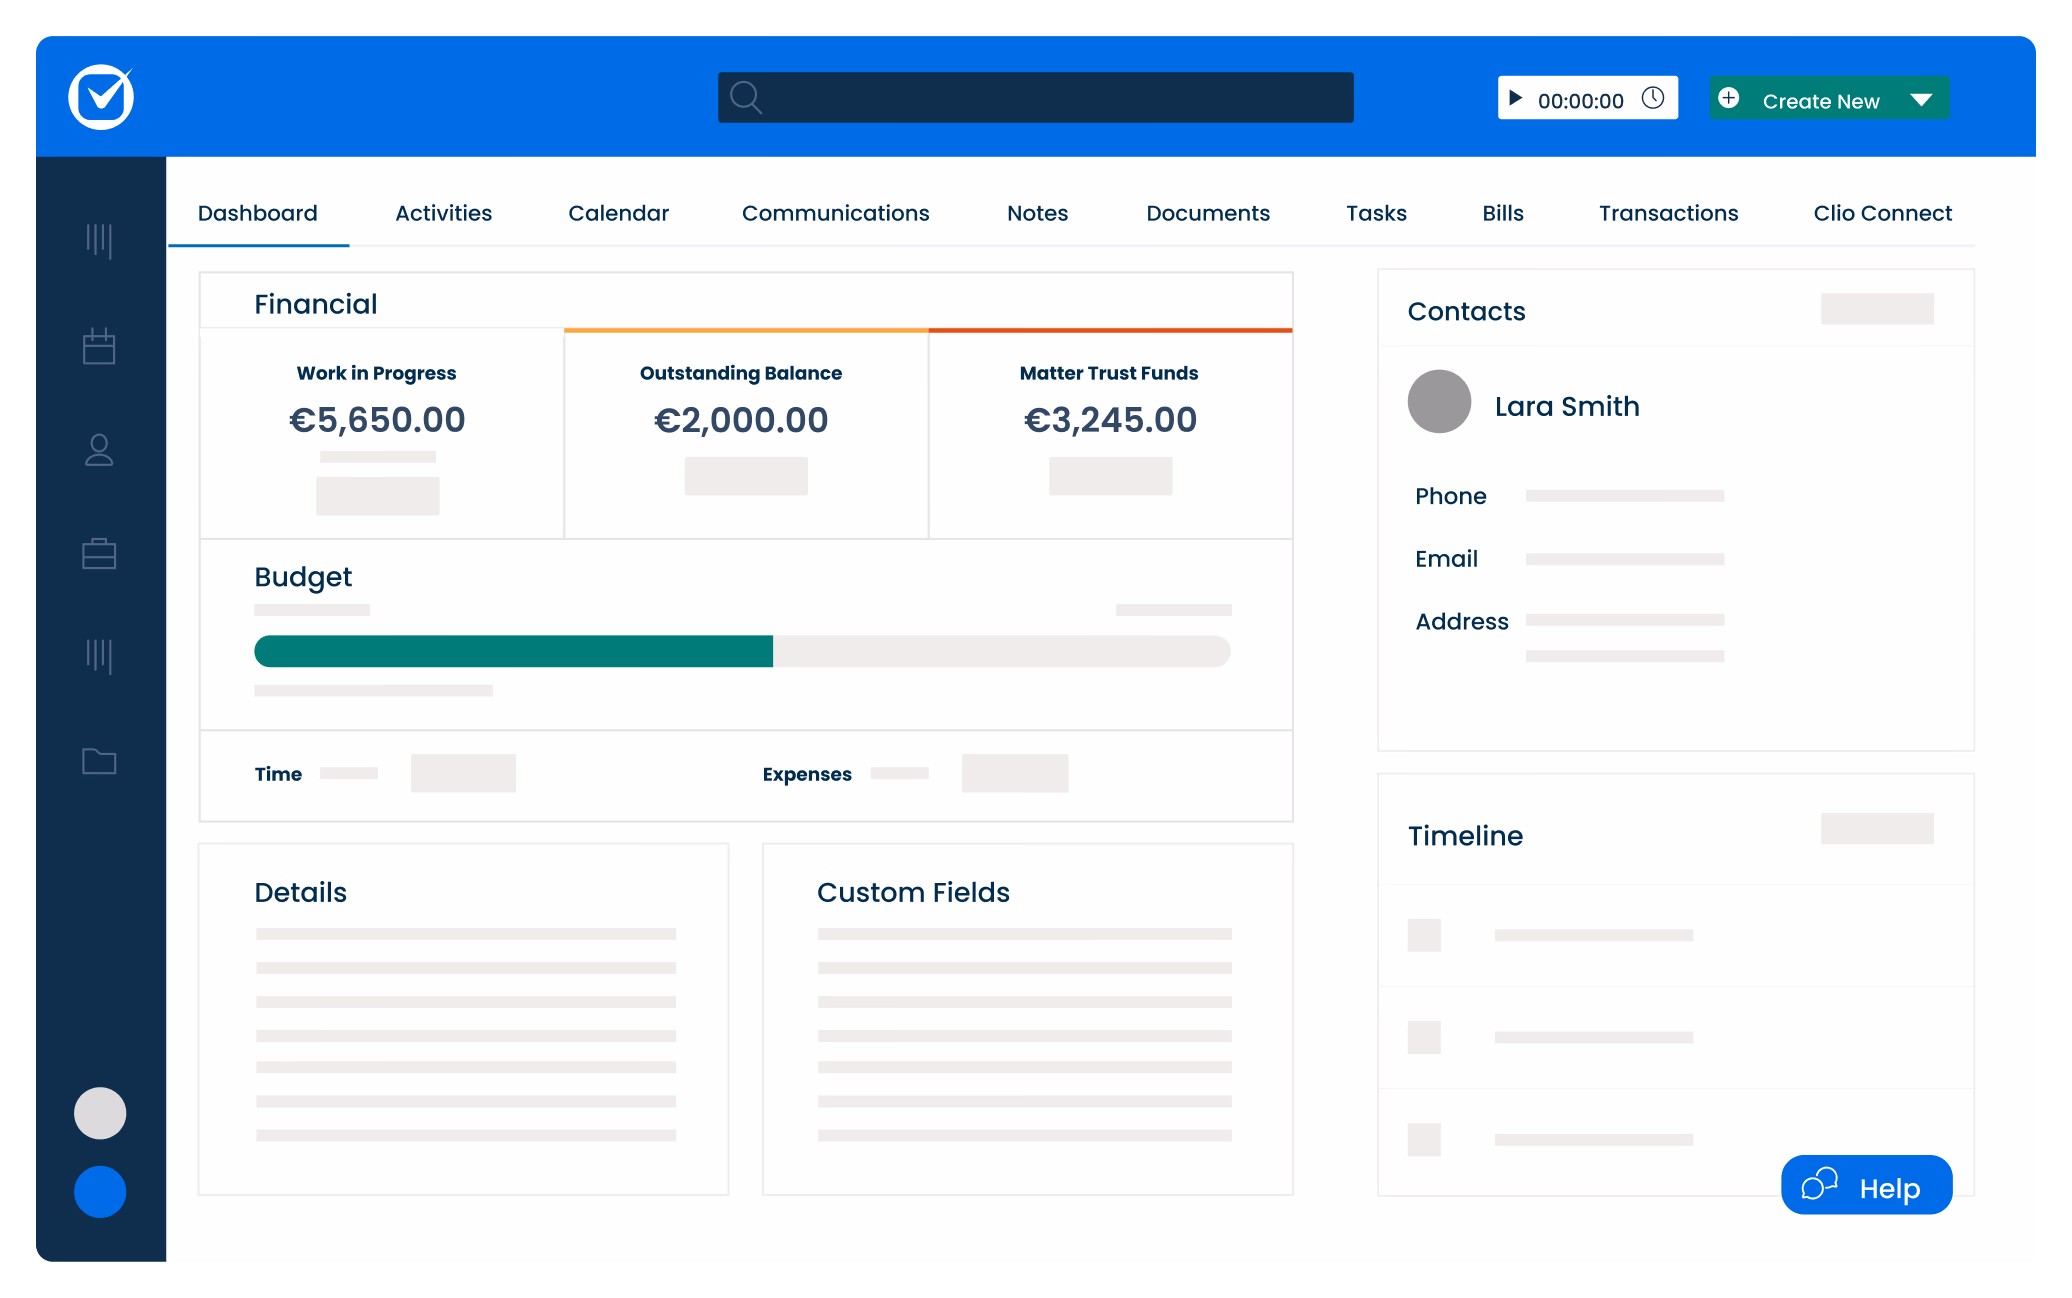Click the search magnifier icon
The width and height of the screenshot is (2072, 1298).
[745, 97]
